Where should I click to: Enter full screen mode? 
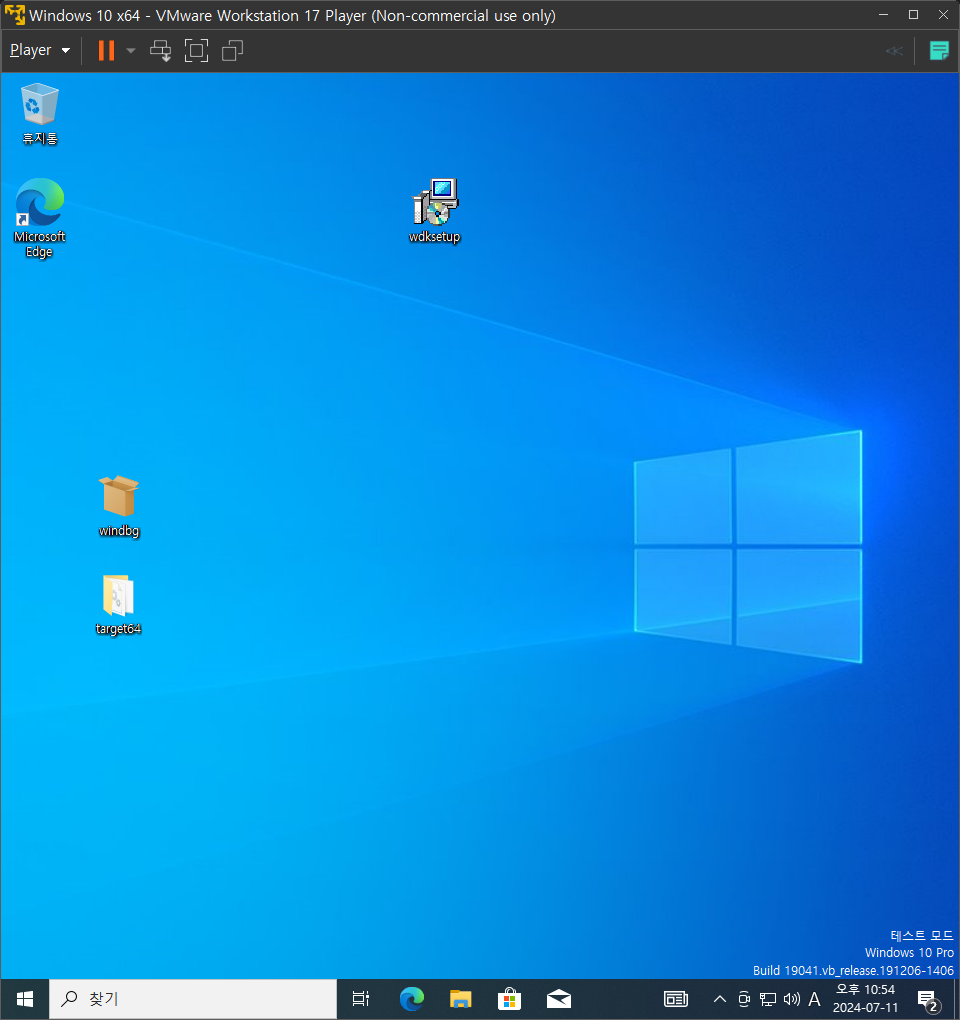[196, 50]
